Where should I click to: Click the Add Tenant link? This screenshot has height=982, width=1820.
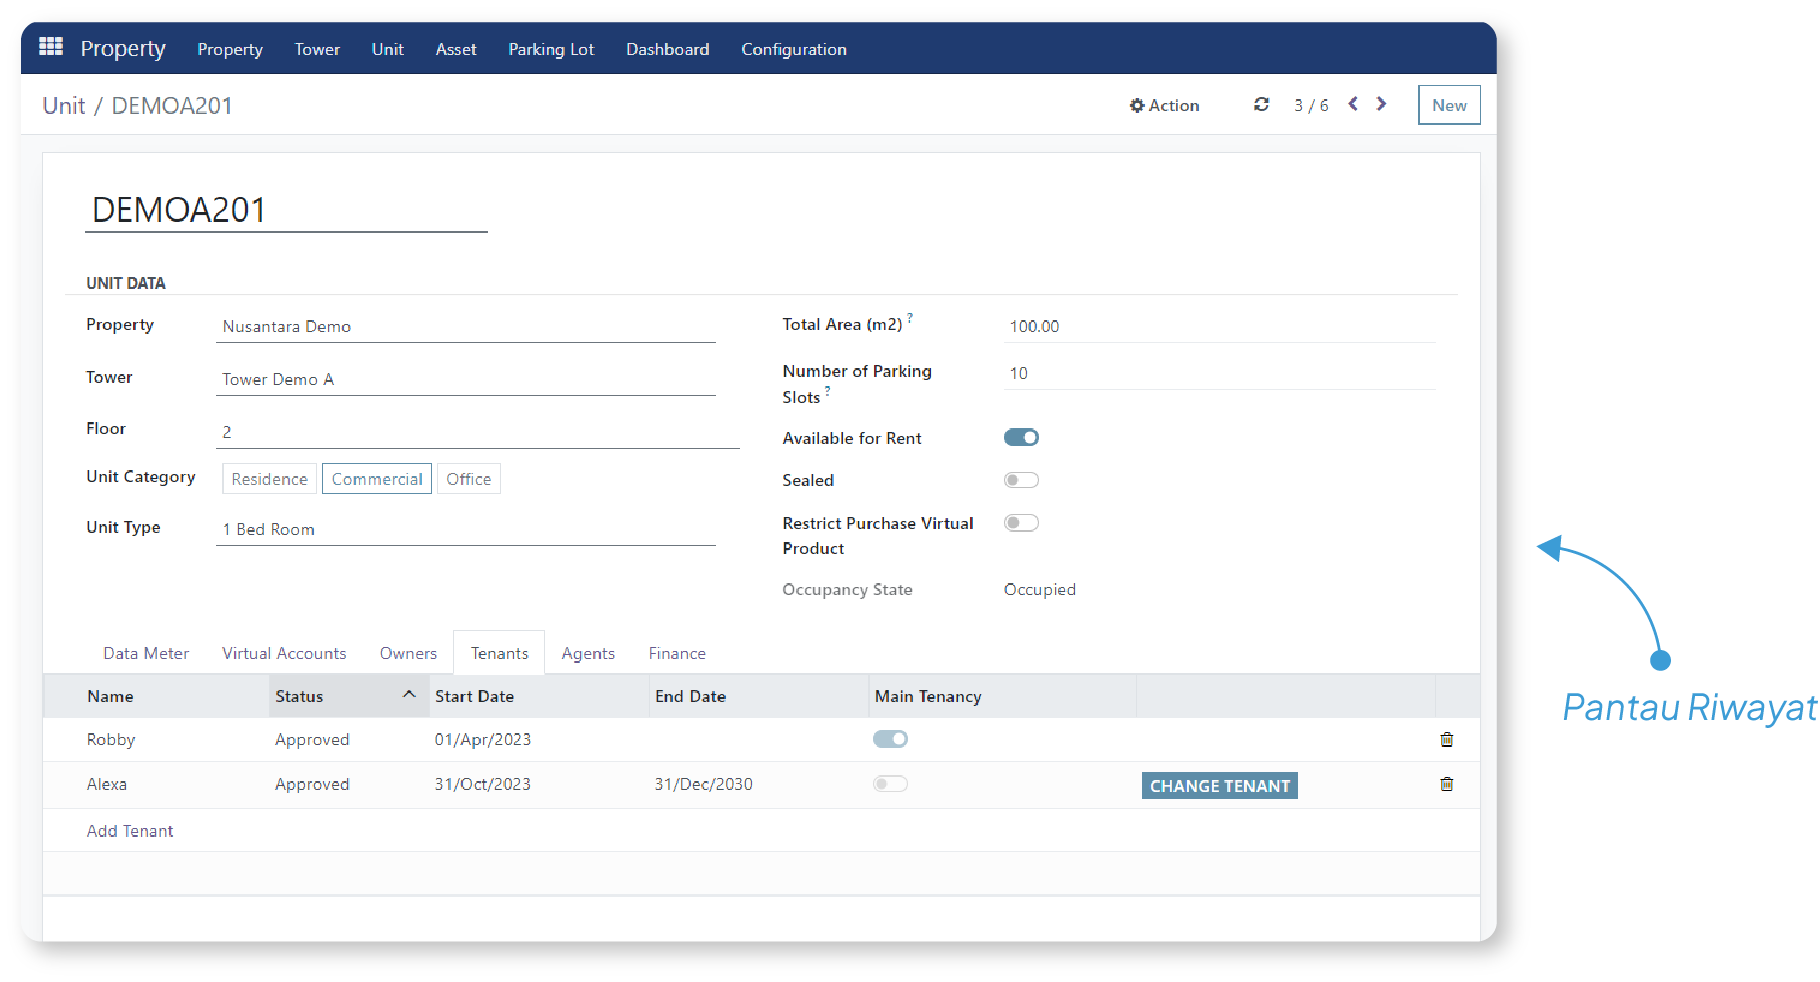130,831
